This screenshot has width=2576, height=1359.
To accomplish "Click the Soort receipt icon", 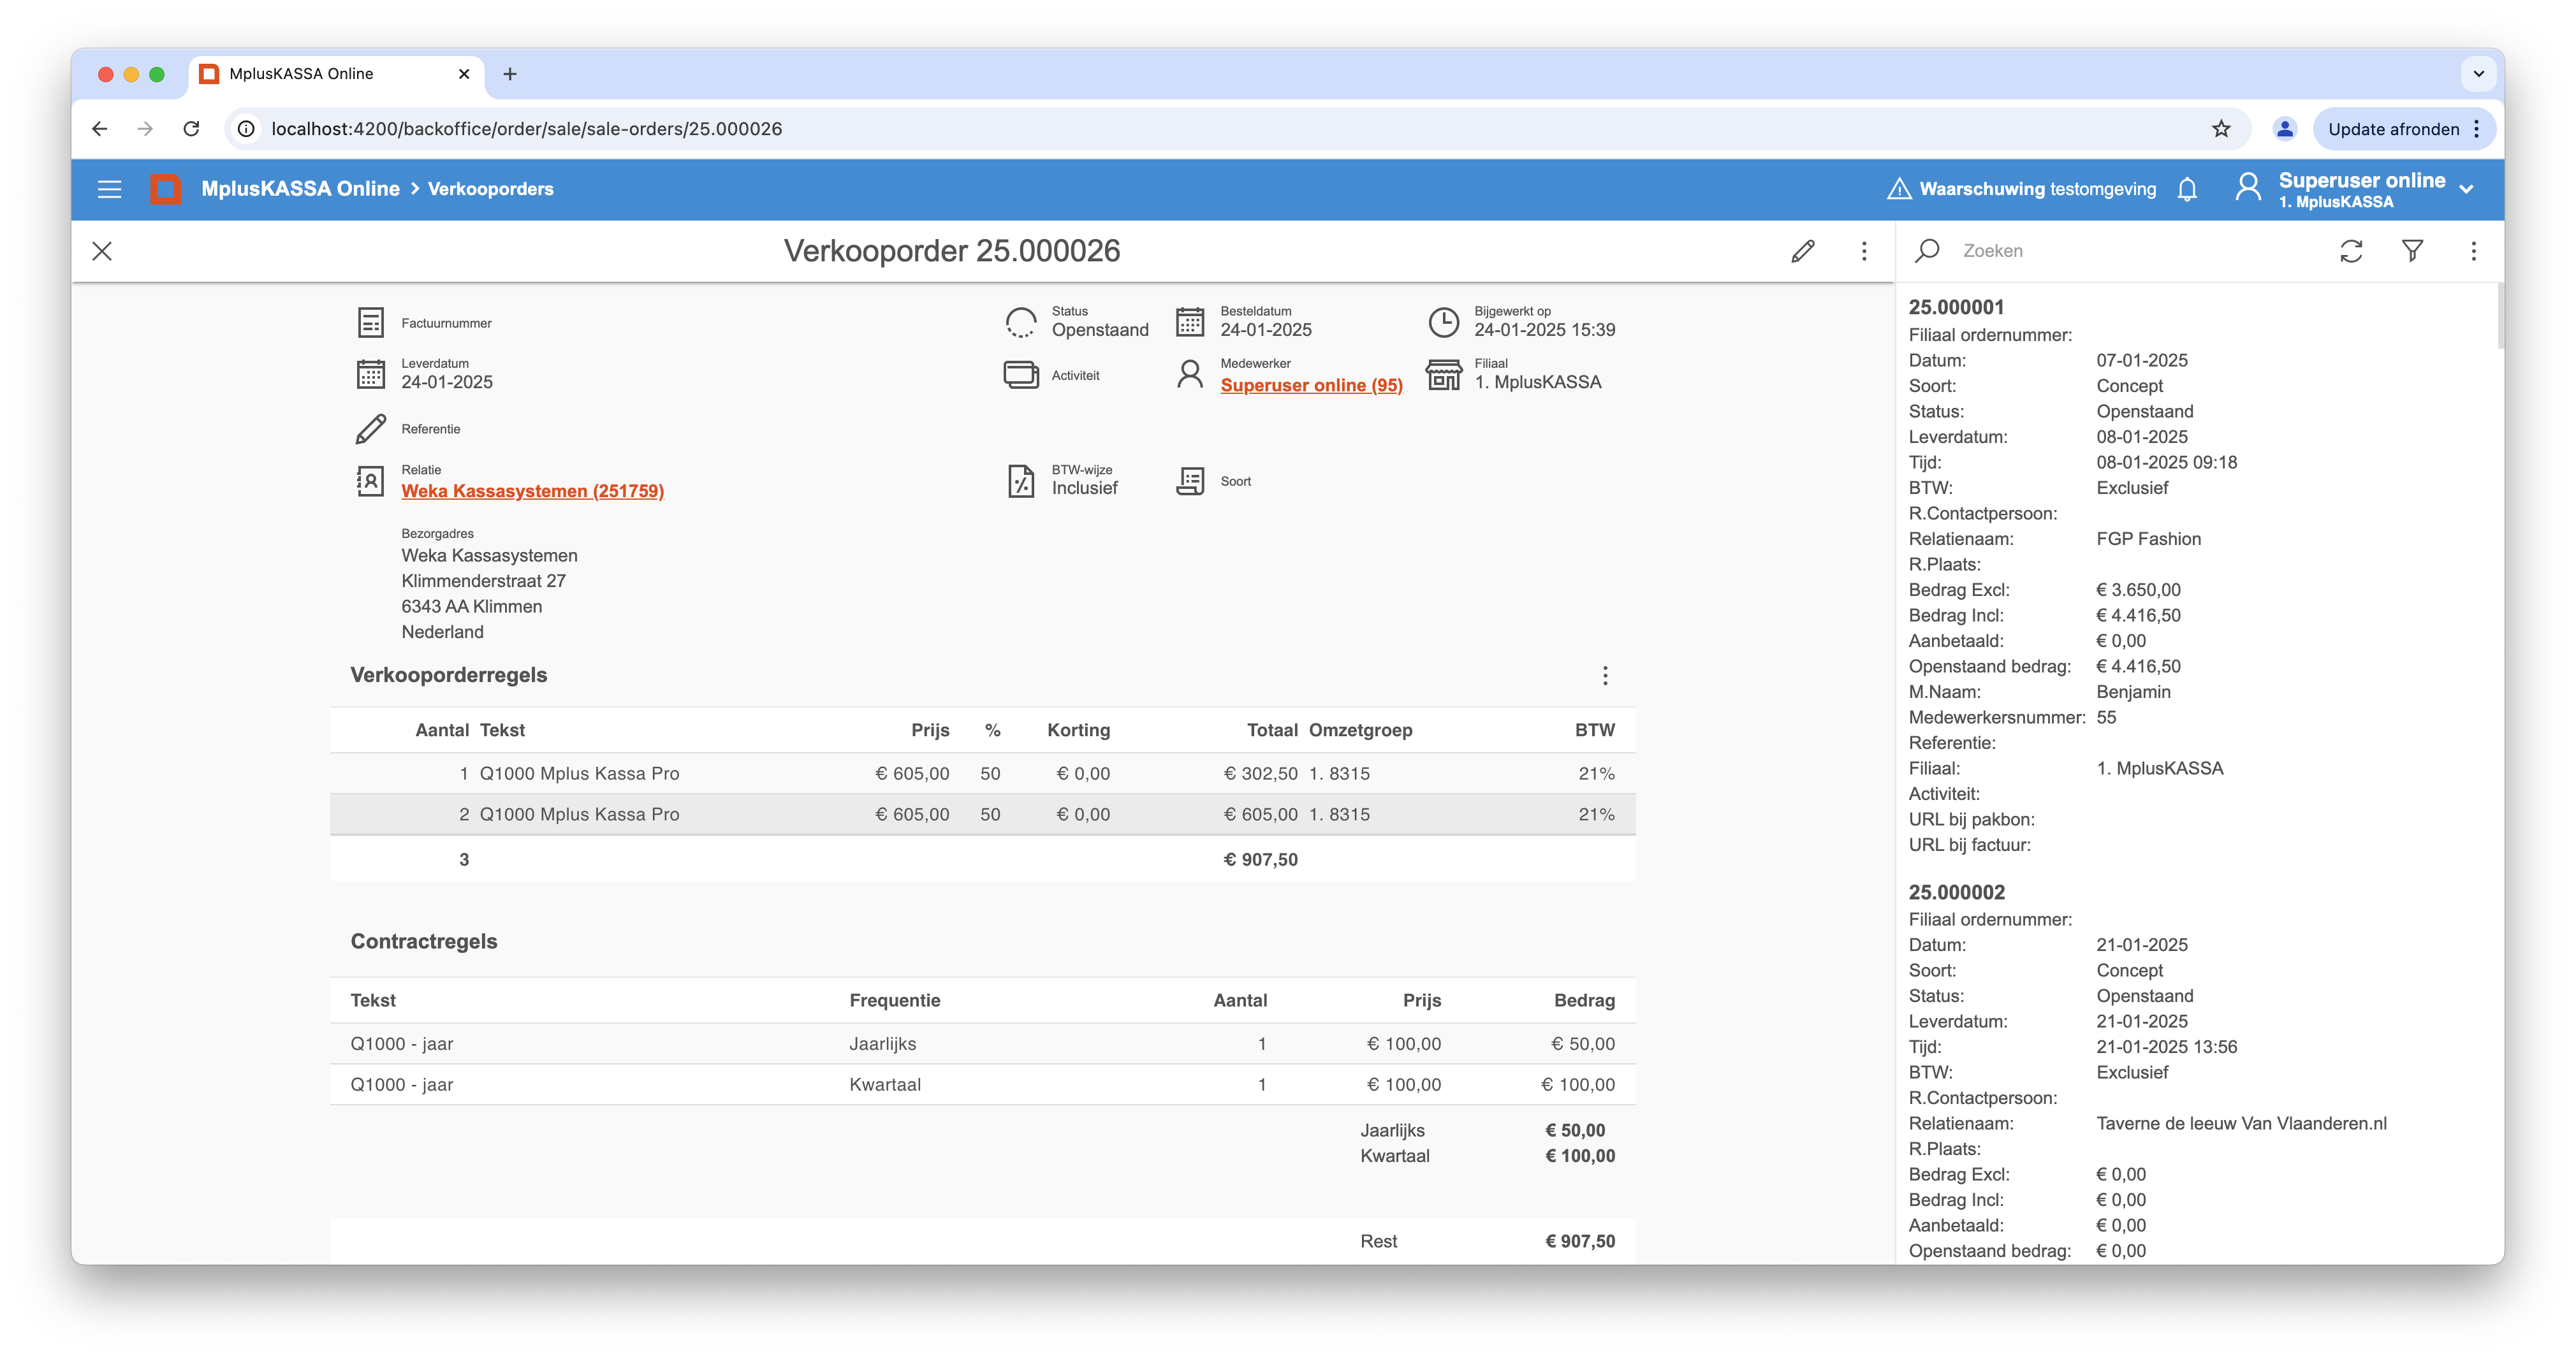I will coord(1189,481).
